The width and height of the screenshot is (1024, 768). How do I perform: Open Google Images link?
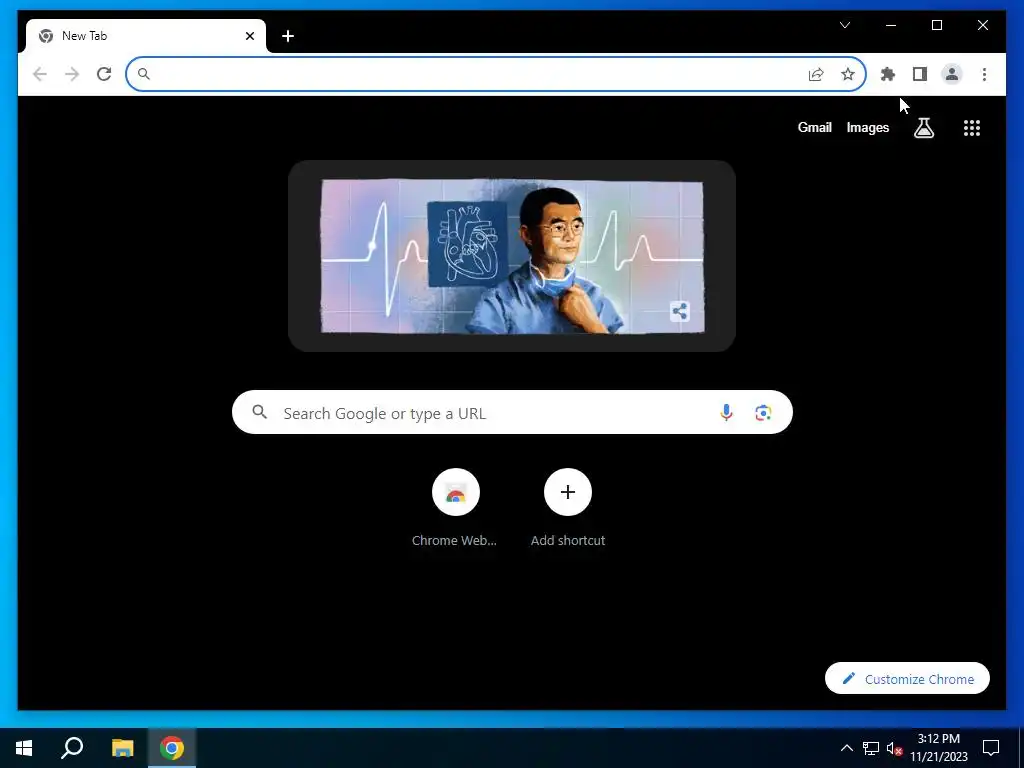coord(867,128)
